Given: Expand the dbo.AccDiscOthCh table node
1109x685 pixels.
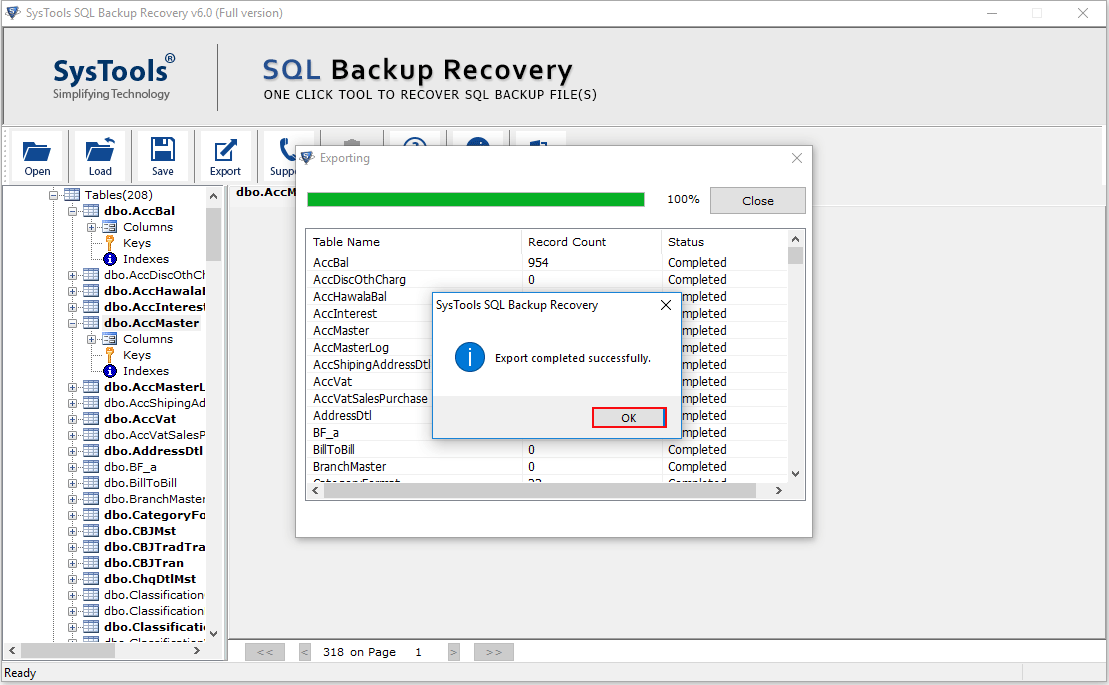Looking at the screenshot, I should (x=72, y=276).
